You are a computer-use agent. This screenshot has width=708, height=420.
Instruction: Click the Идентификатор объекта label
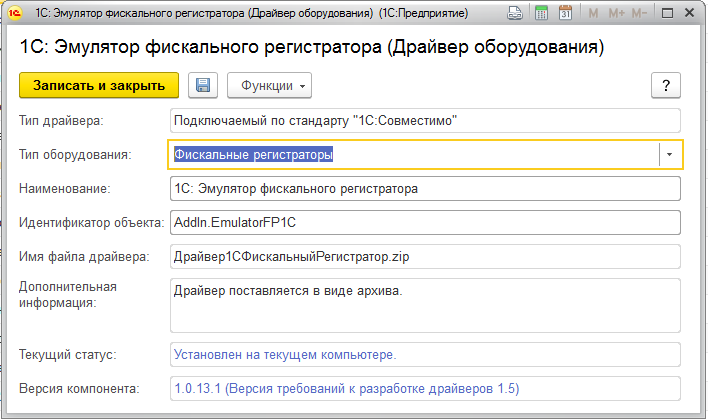coord(92,223)
